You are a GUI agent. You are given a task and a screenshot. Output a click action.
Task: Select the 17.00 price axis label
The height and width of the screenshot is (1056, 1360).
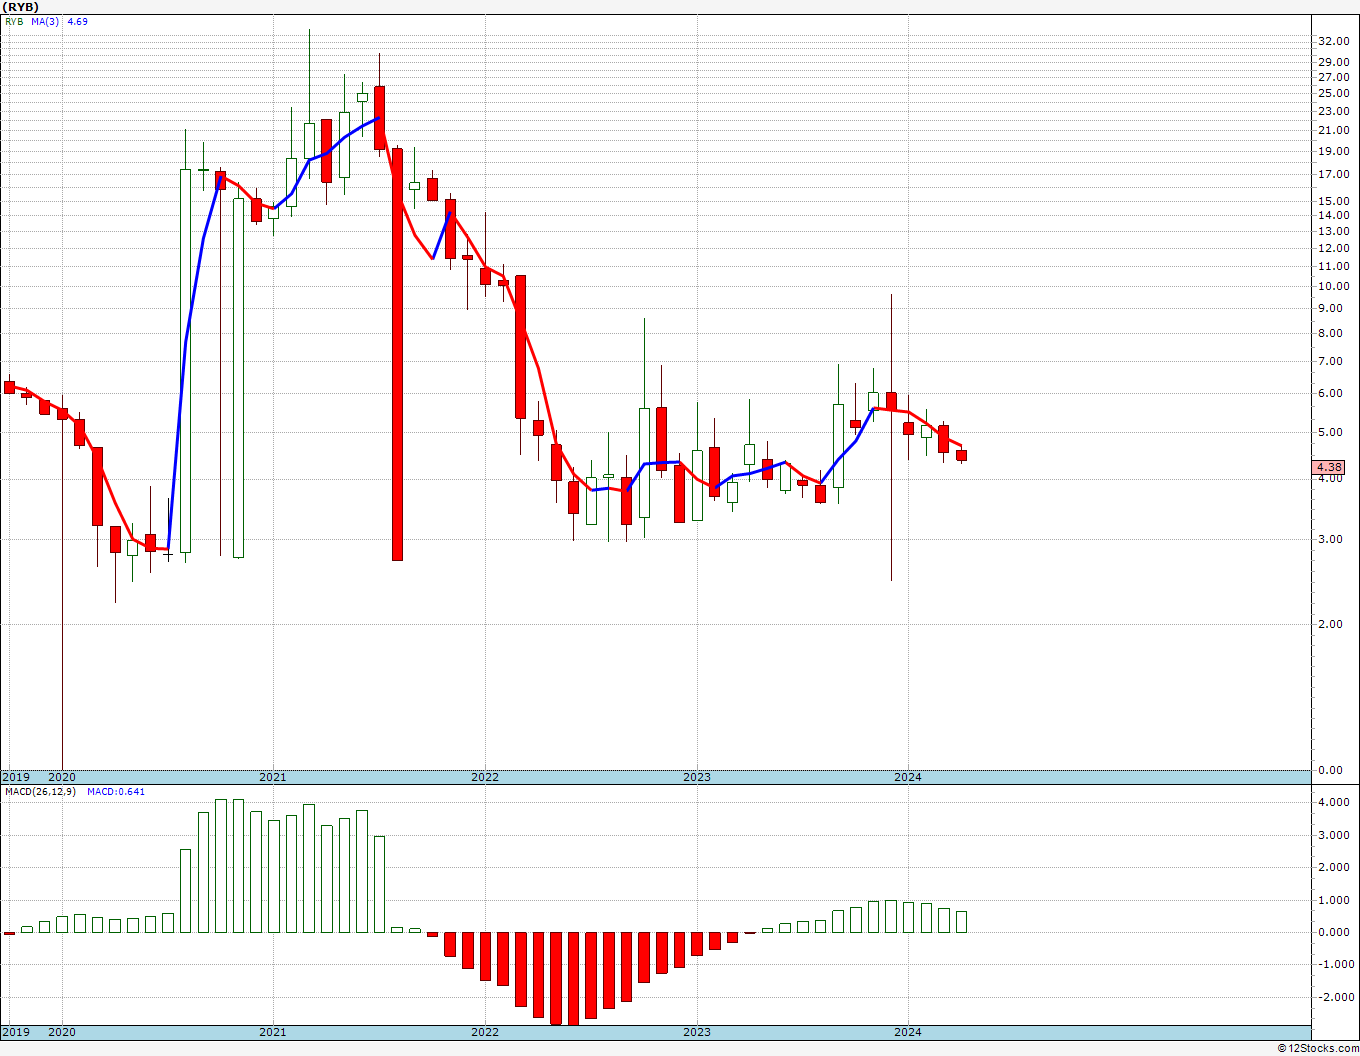click(x=1333, y=174)
